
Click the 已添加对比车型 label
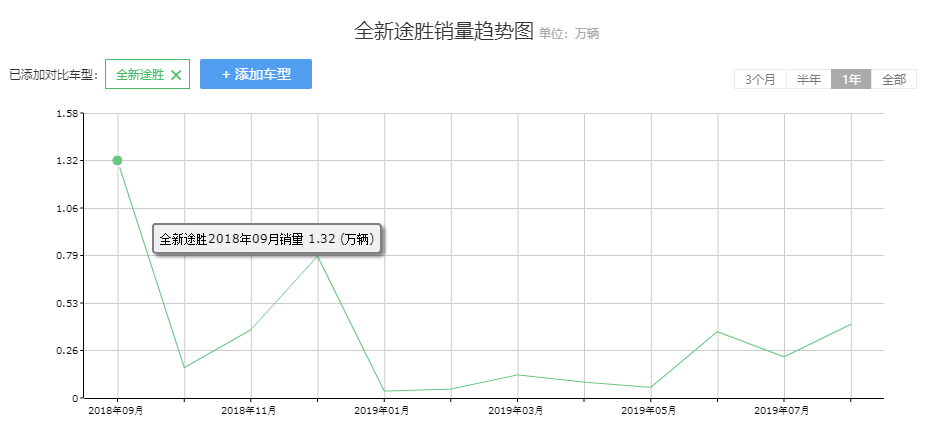[x=54, y=75]
